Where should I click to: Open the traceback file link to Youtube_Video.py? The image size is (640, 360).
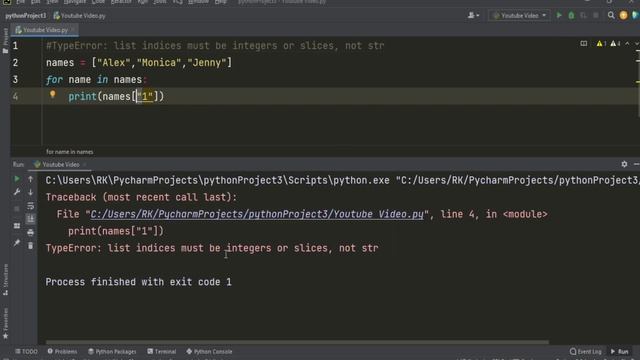(x=257, y=214)
